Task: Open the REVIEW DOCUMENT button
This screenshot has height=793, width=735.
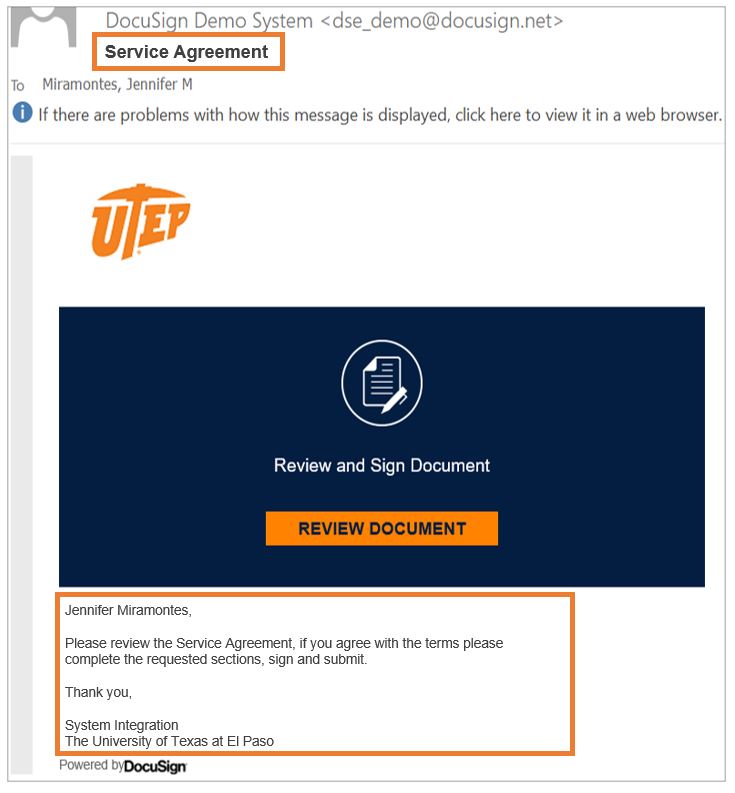Action: (x=382, y=528)
